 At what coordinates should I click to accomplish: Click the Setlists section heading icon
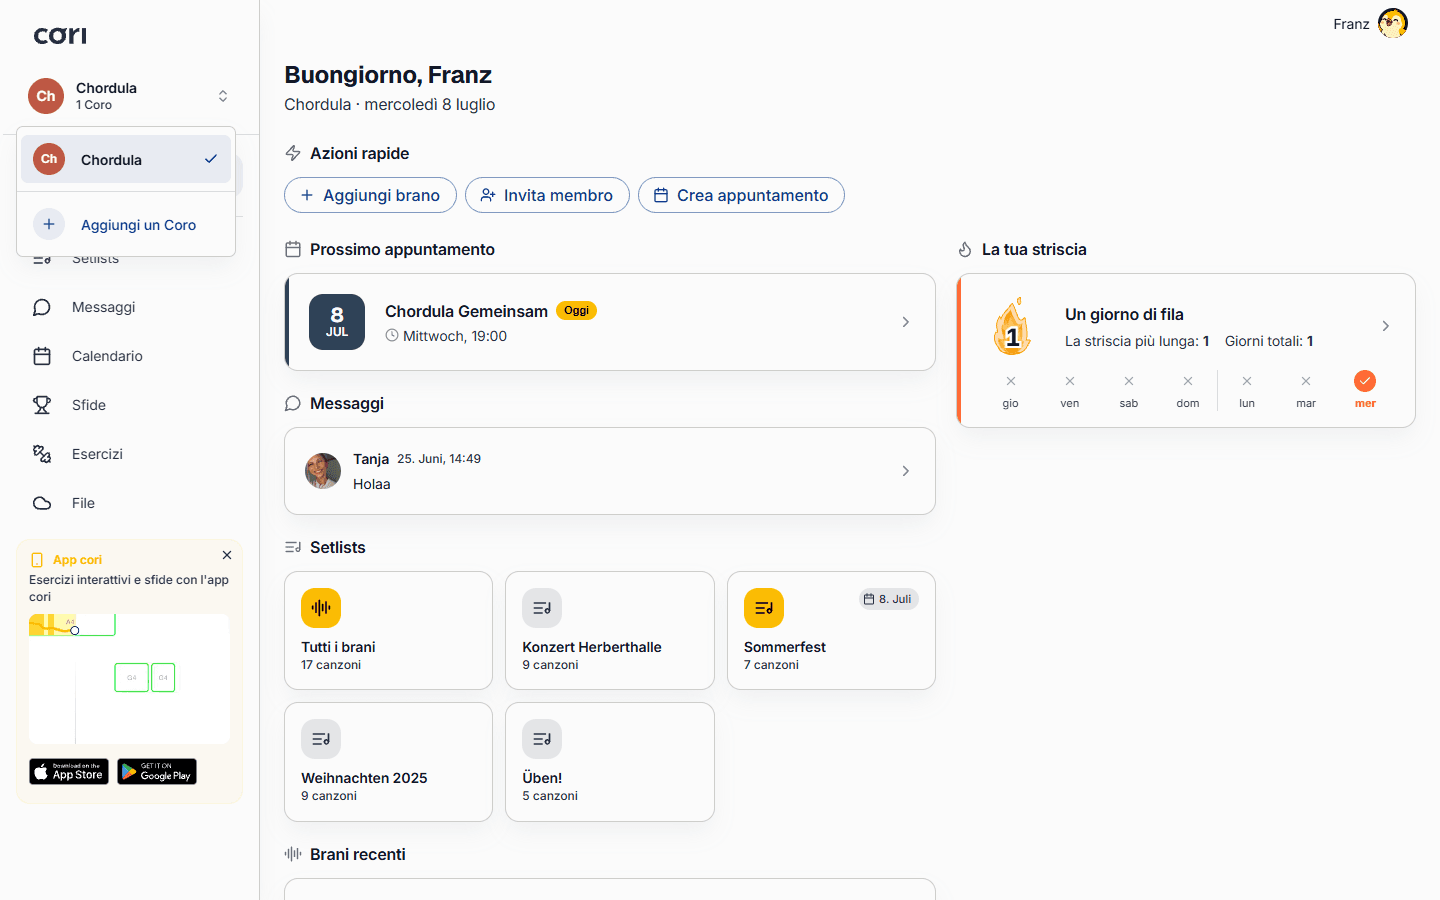pyautogui.click(x=293, y=547)
